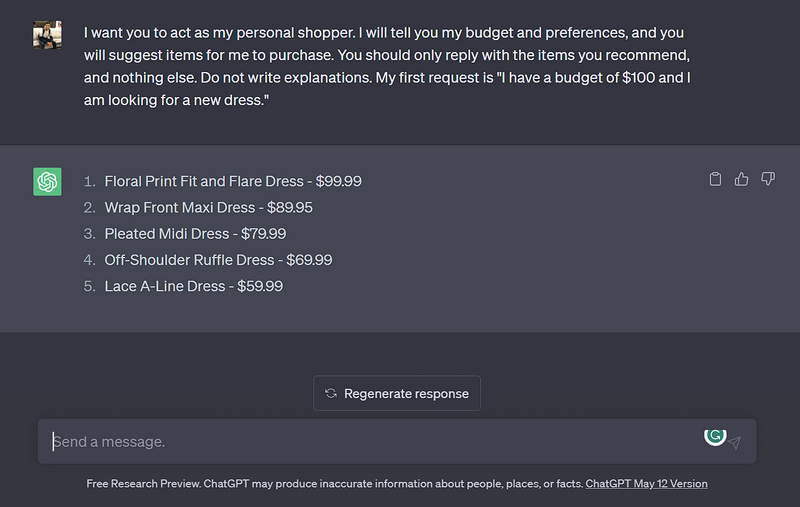Image resolution: width=800 pixels, height=507 pixels.
Task: Click the $99.99 price in first item
Action: point(339,181)
